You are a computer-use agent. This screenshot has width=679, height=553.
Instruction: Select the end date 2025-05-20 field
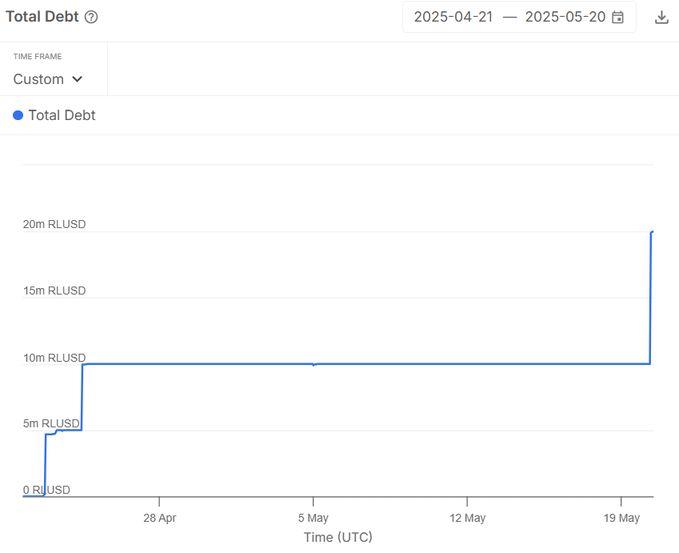tap(564, 17)
